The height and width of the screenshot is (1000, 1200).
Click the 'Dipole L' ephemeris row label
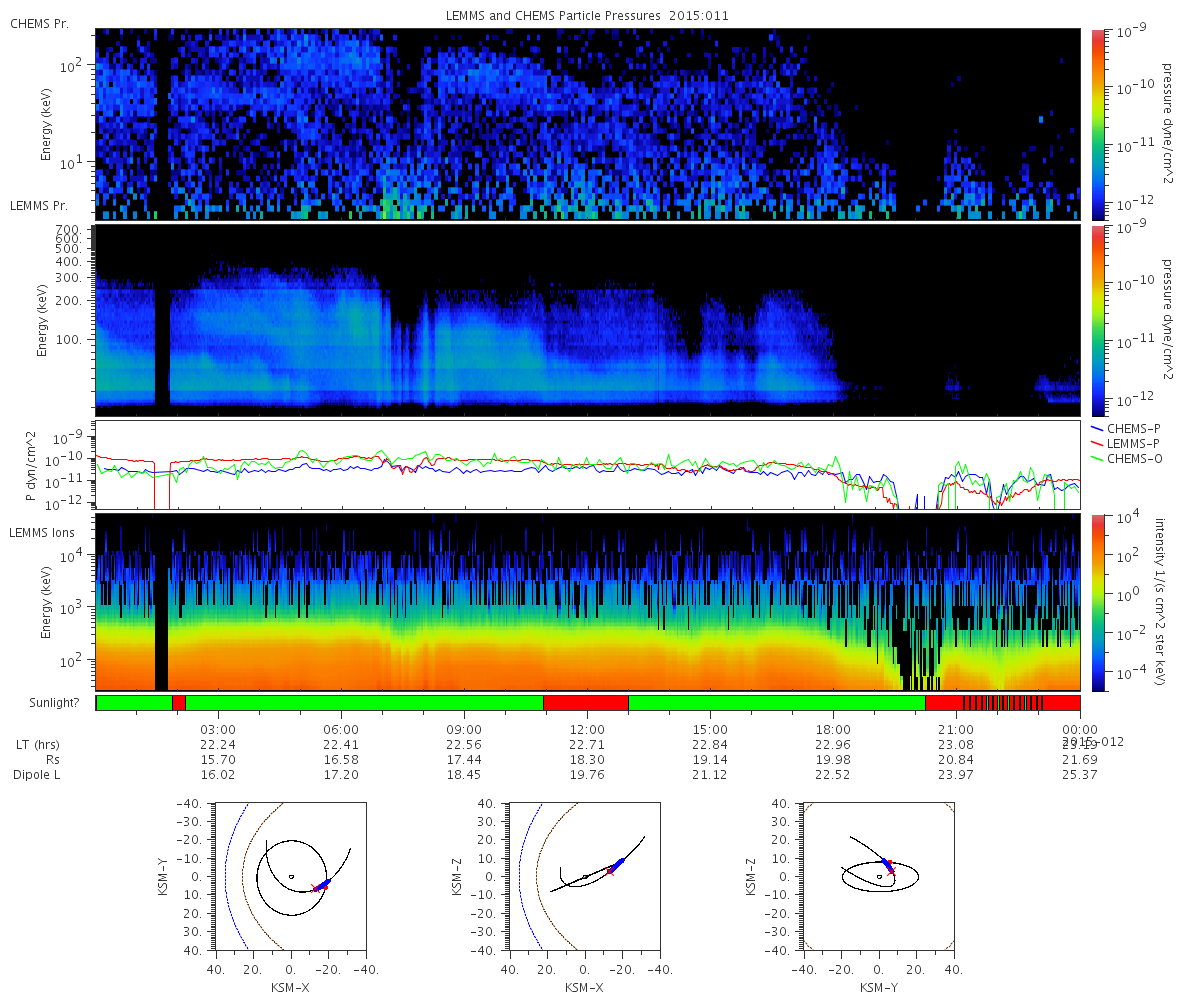click(36, 775)
